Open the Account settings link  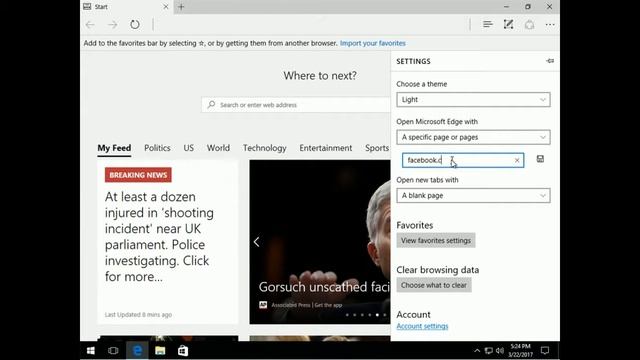tap(422, 326)
